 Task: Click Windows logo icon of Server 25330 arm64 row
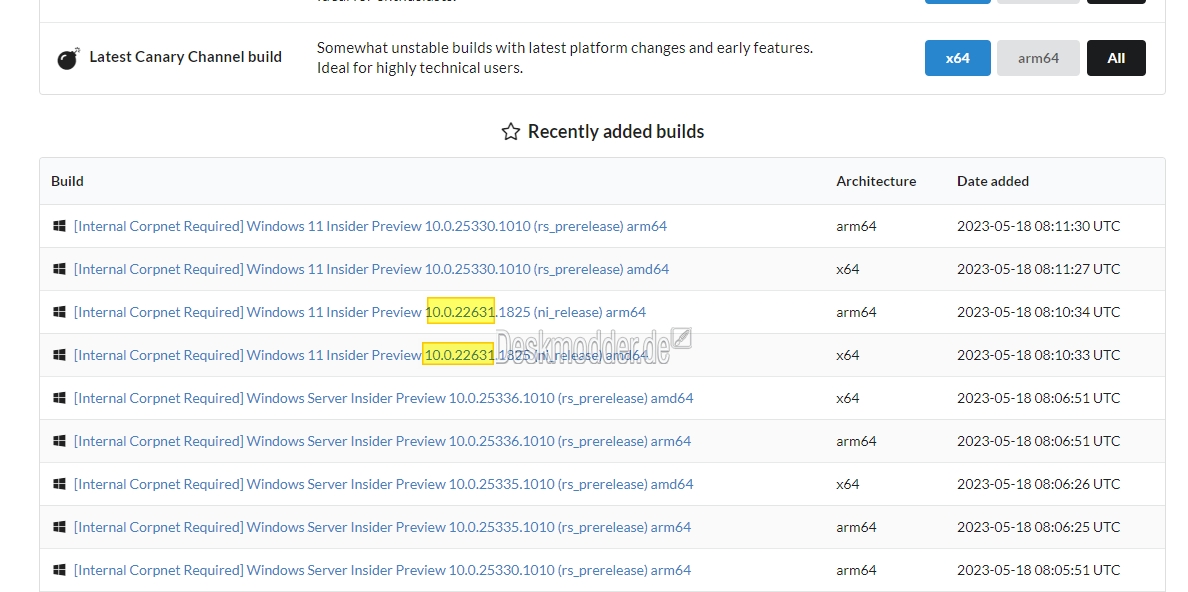(59, 570)
